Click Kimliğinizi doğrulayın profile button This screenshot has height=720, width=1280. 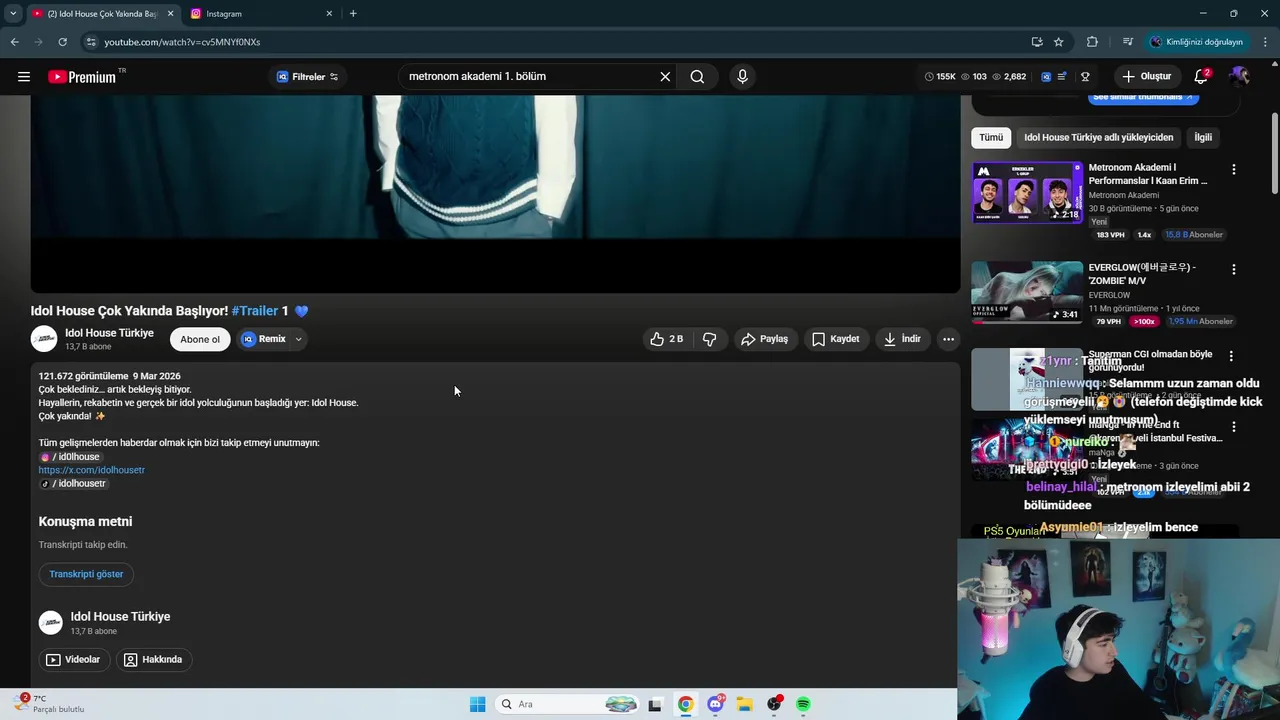tap(1197, 42)
